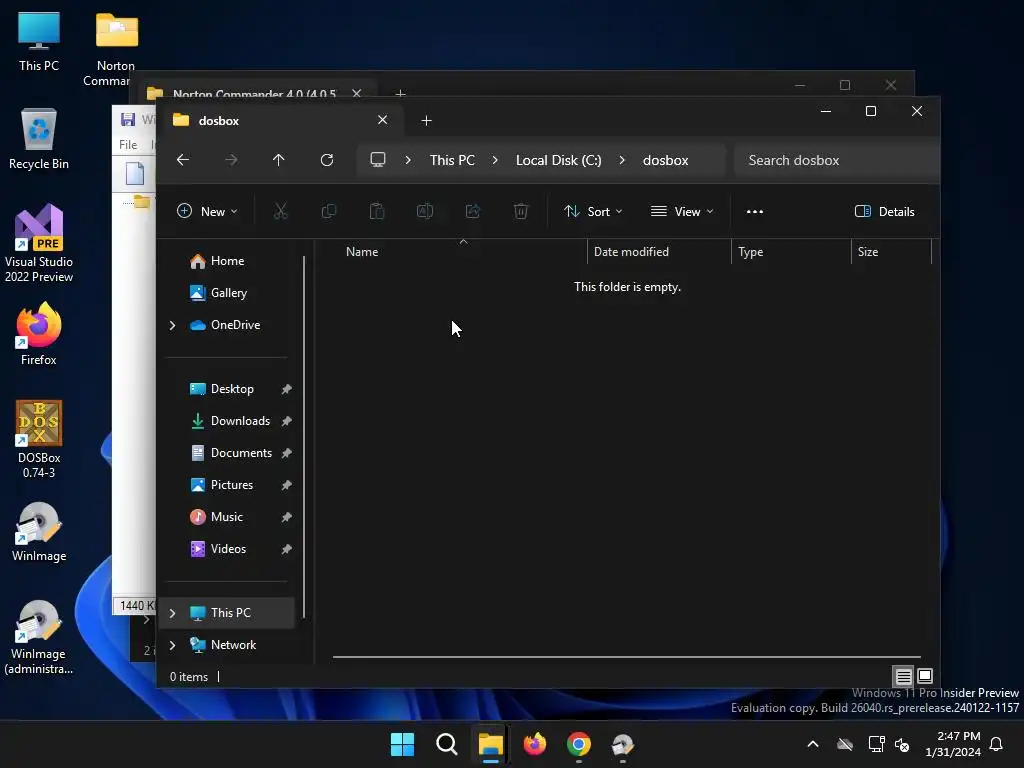Screen dimensions: 1024x768
Task: Open Videos in quick access
Action: [x=227, y=549]
